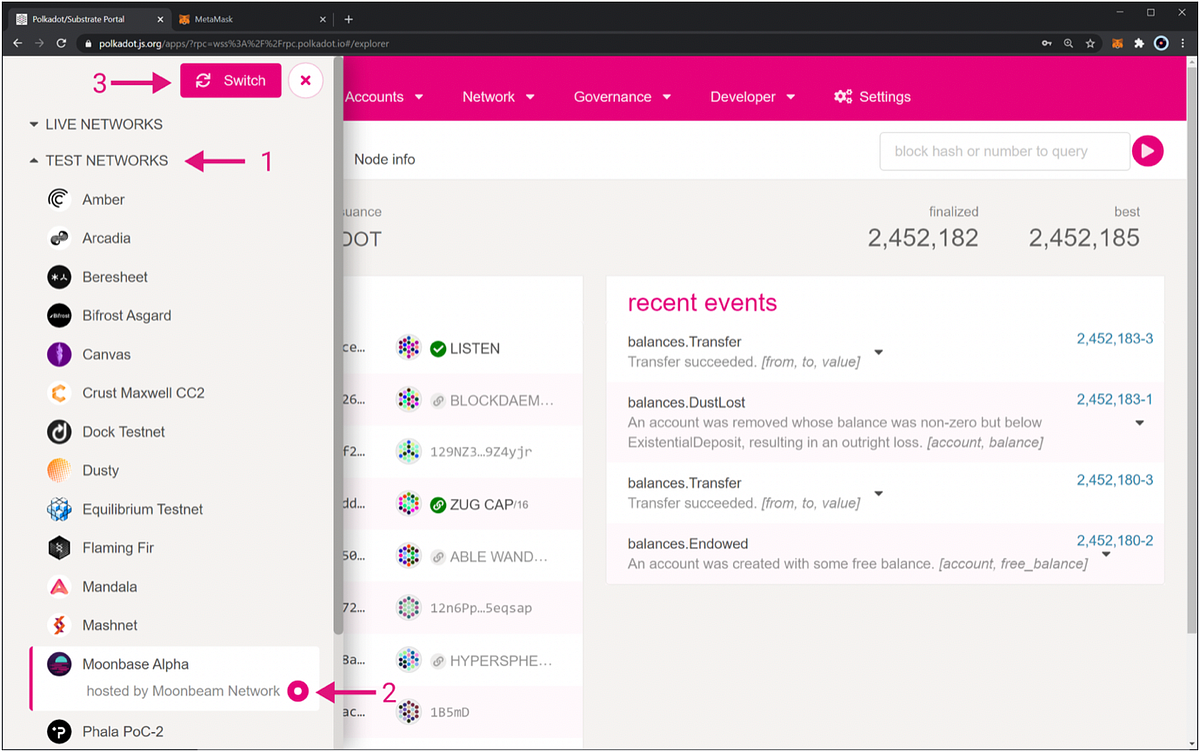The image size is (1200, 751).
Task: Click the pink query submit arrow icon
Action: (1147, 150)
